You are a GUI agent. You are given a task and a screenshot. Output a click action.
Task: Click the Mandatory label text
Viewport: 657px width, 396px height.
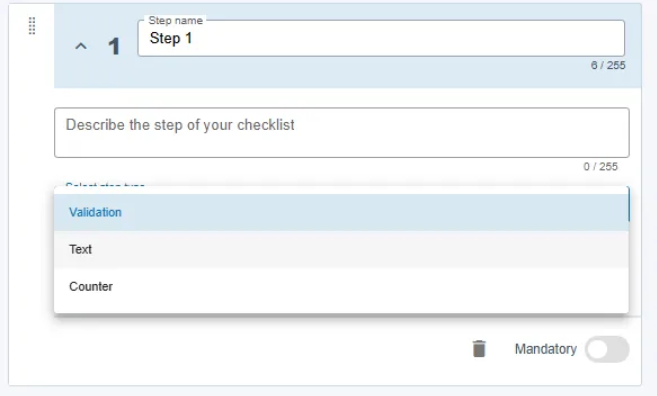click(x=546, y=349)
